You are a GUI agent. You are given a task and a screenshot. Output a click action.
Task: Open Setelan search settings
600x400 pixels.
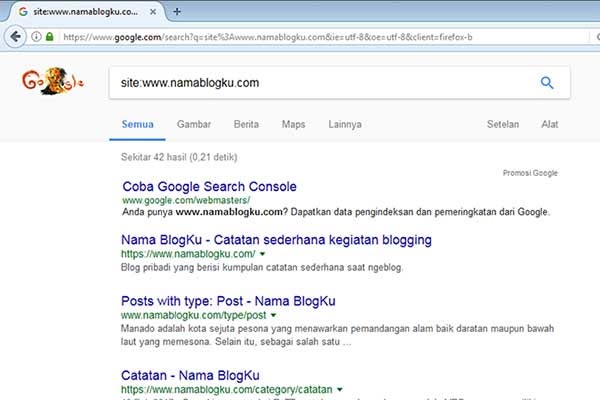(x=503, y=124)
